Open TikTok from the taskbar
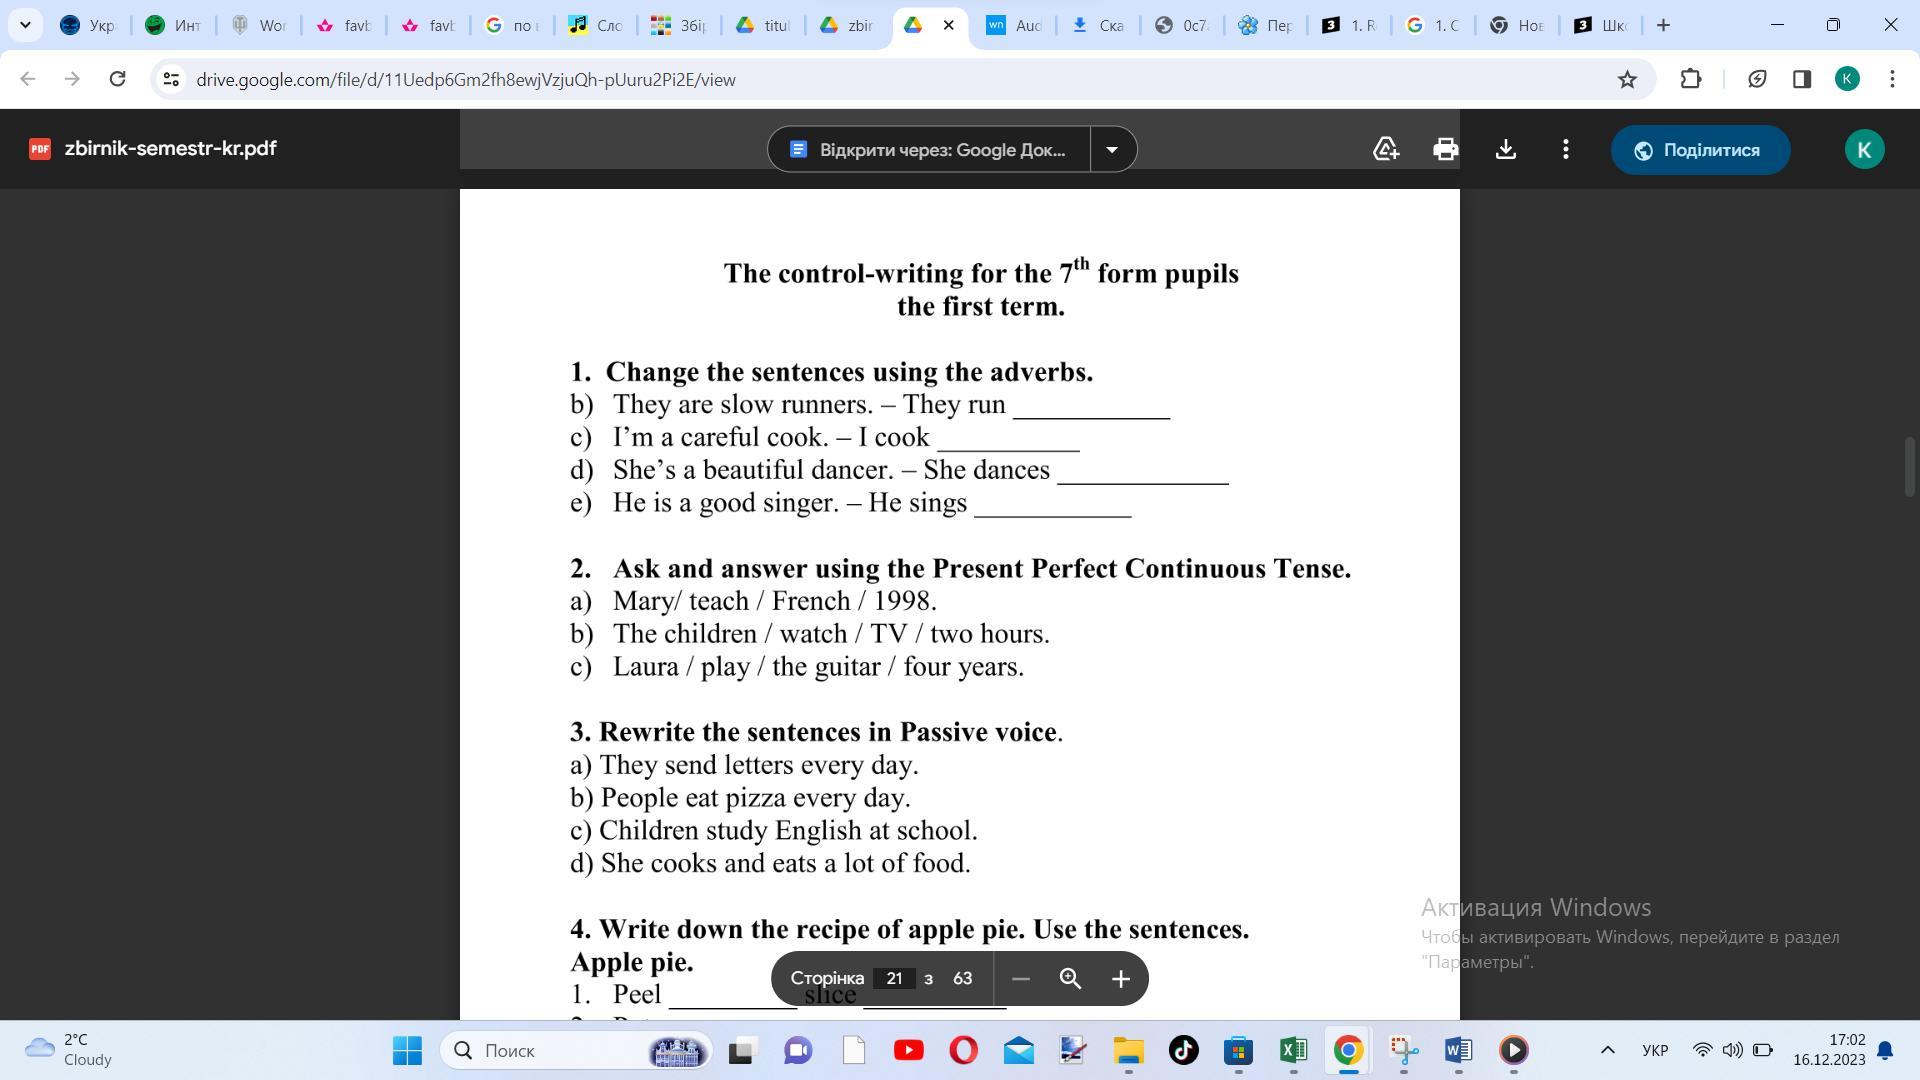Screen dimensions: 1920x1080 coord(1183,1050)
